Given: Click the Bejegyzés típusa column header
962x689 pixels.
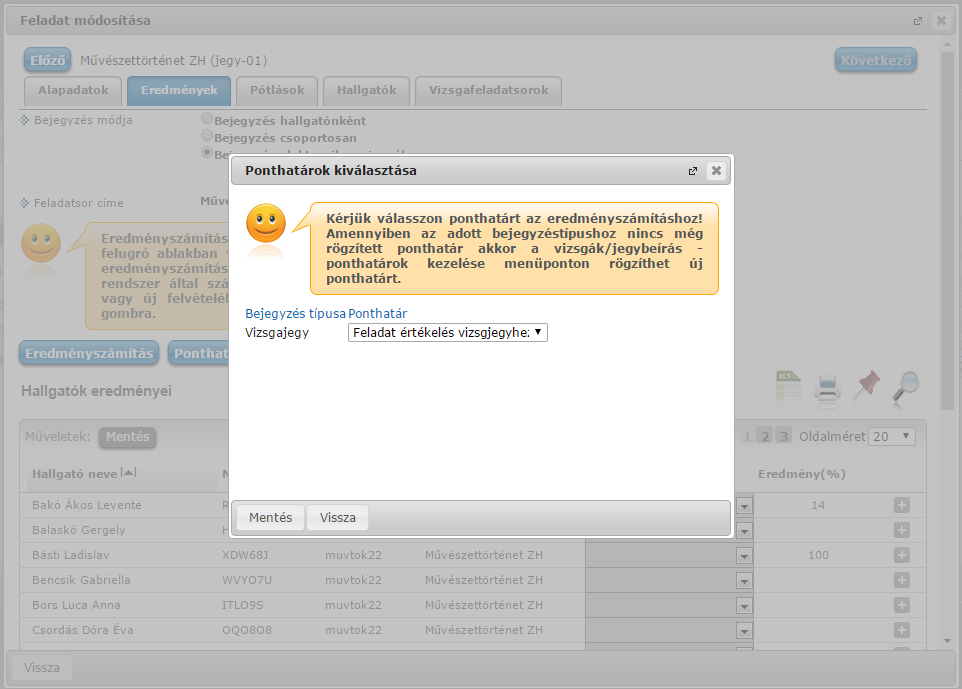Looking at the screenshot, I should [295, 314].
